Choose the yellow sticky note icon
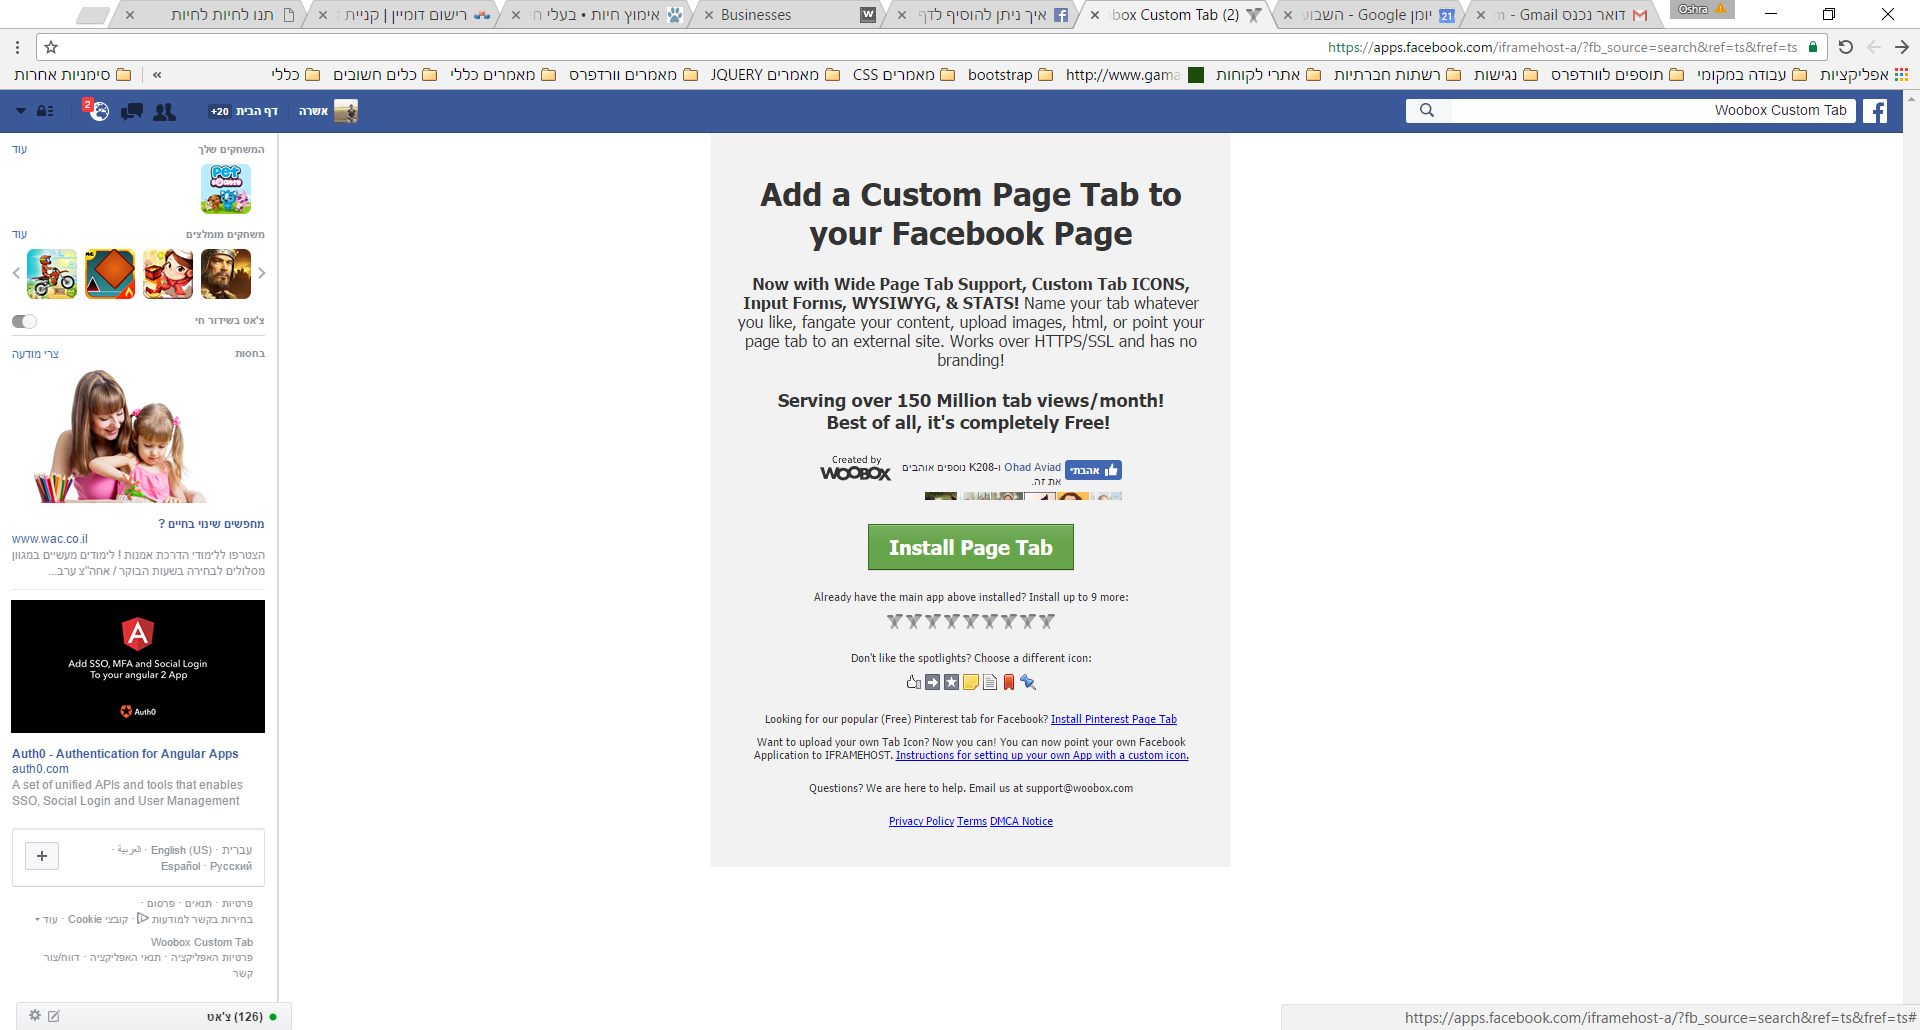 click(971, 682)
